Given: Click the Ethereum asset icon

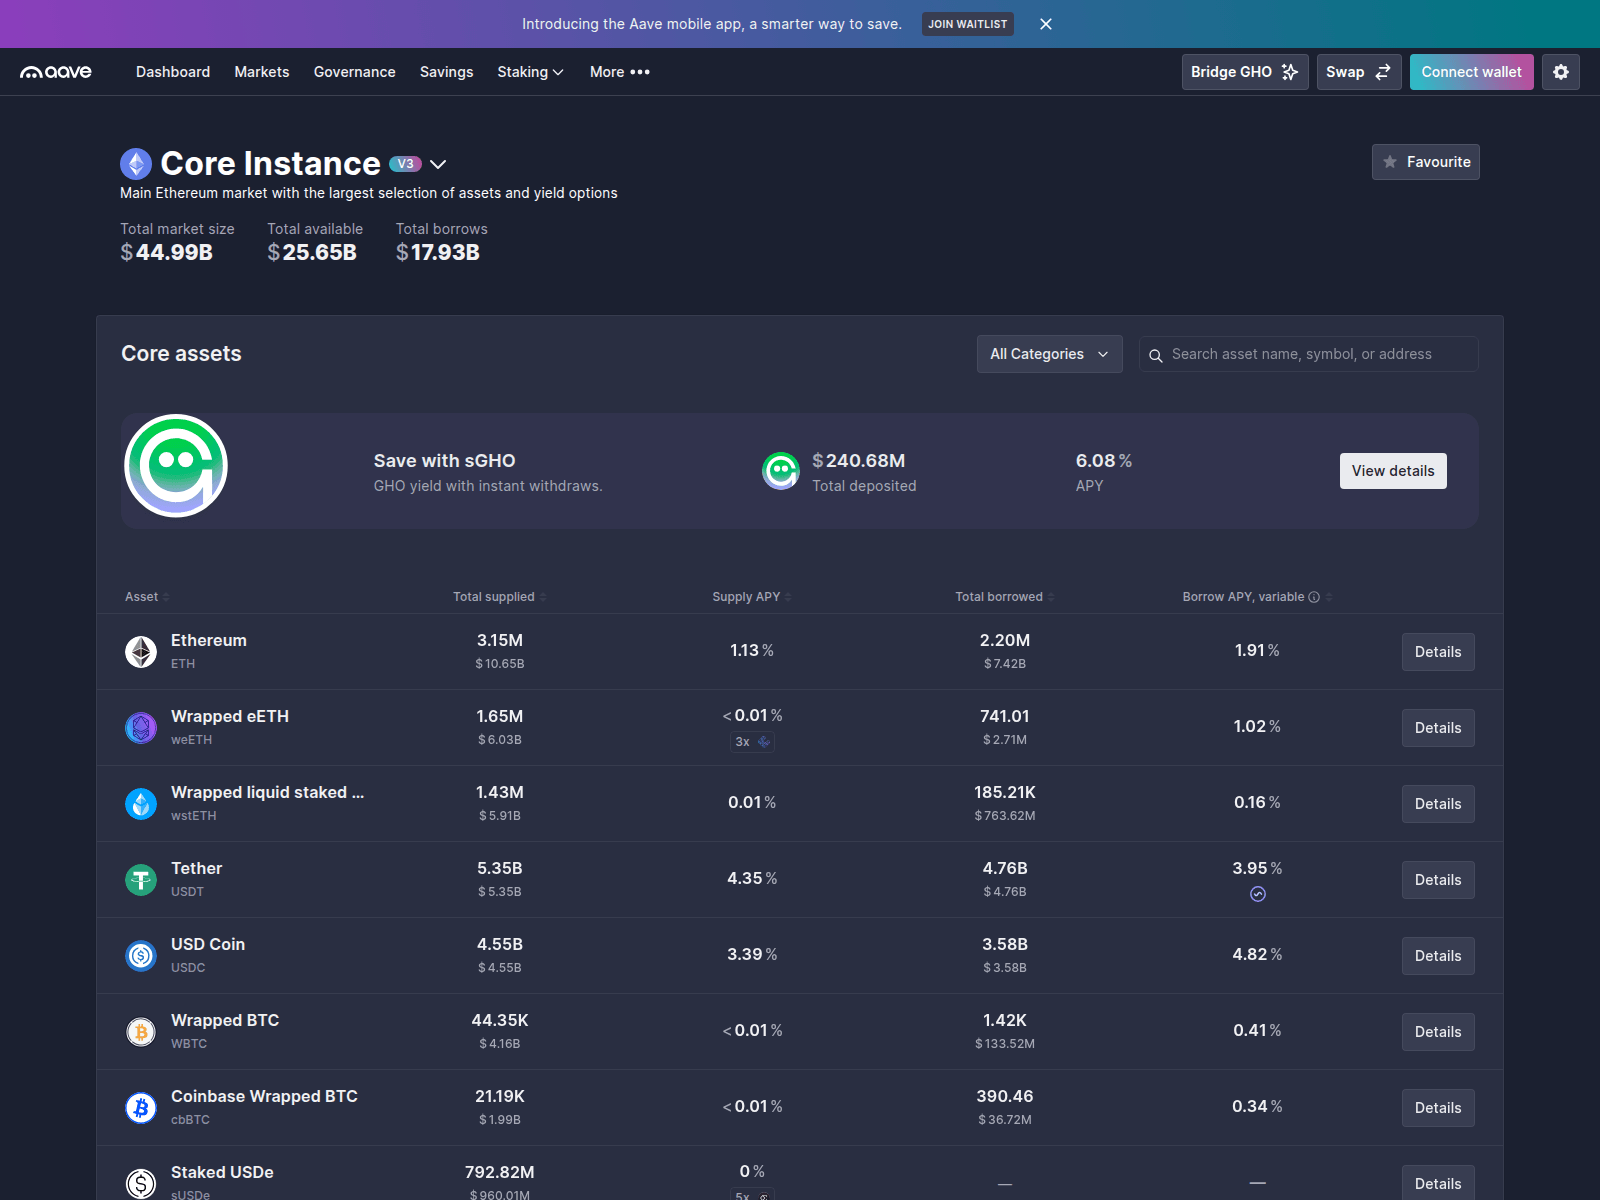Looking at the screenshot, I should [x=140, y=651].
